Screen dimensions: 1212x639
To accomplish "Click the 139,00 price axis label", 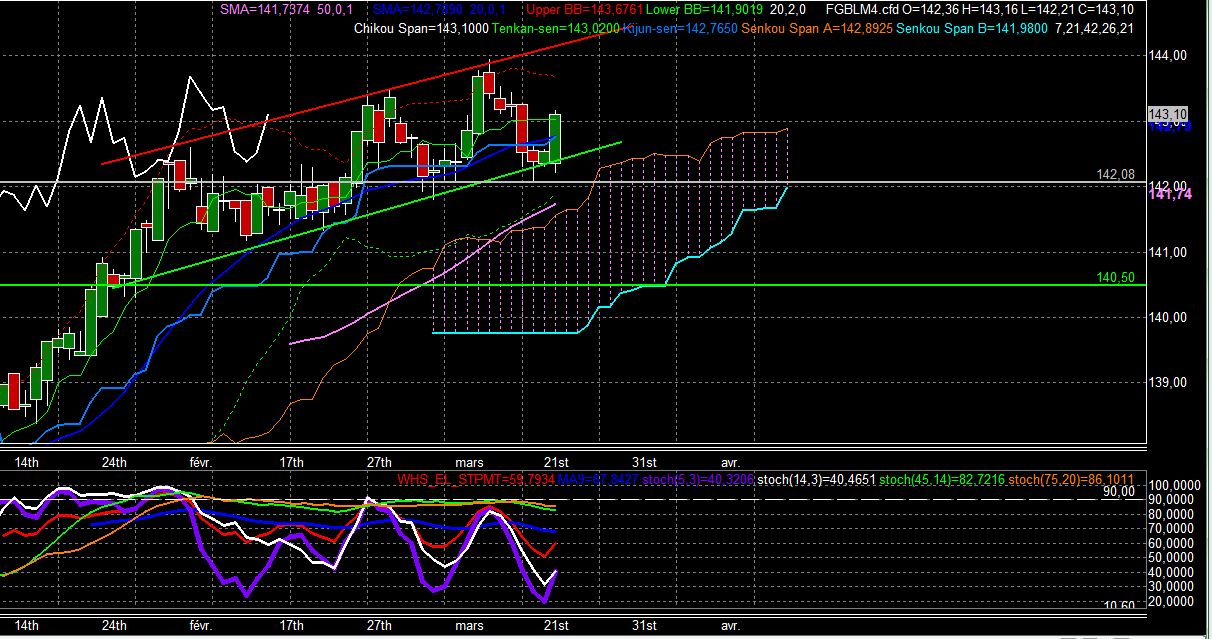I will (x=1169, y=382).
